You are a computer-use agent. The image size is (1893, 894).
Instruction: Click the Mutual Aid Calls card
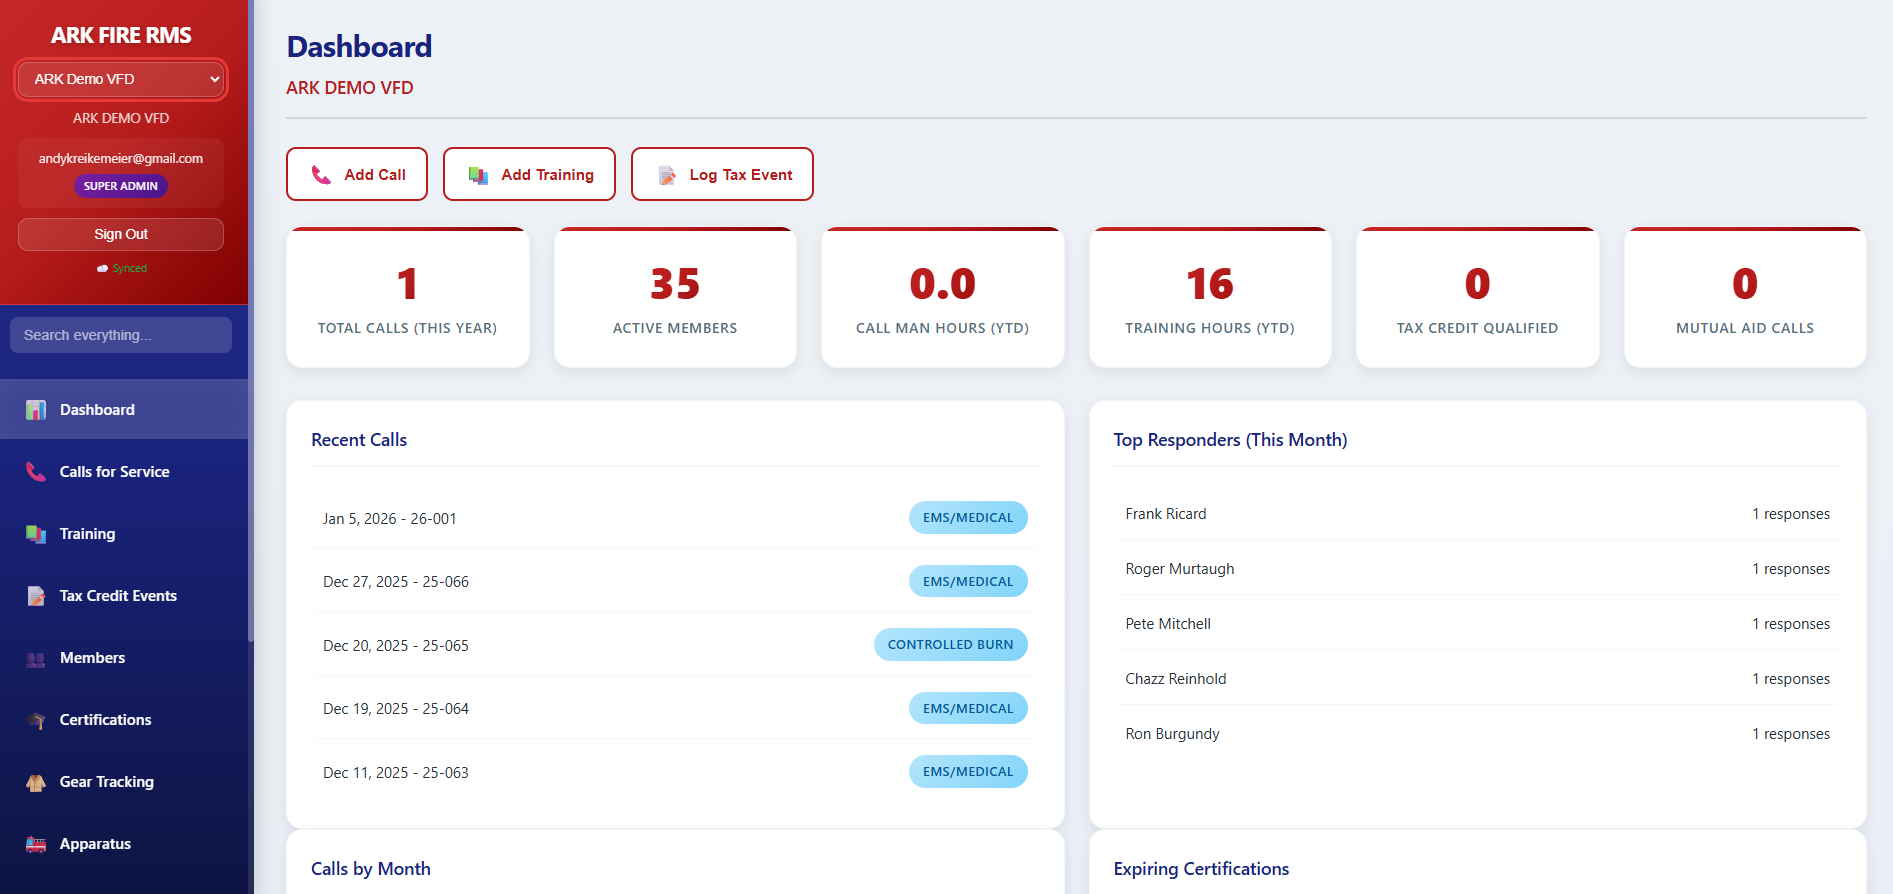(x=1745, y=297)
